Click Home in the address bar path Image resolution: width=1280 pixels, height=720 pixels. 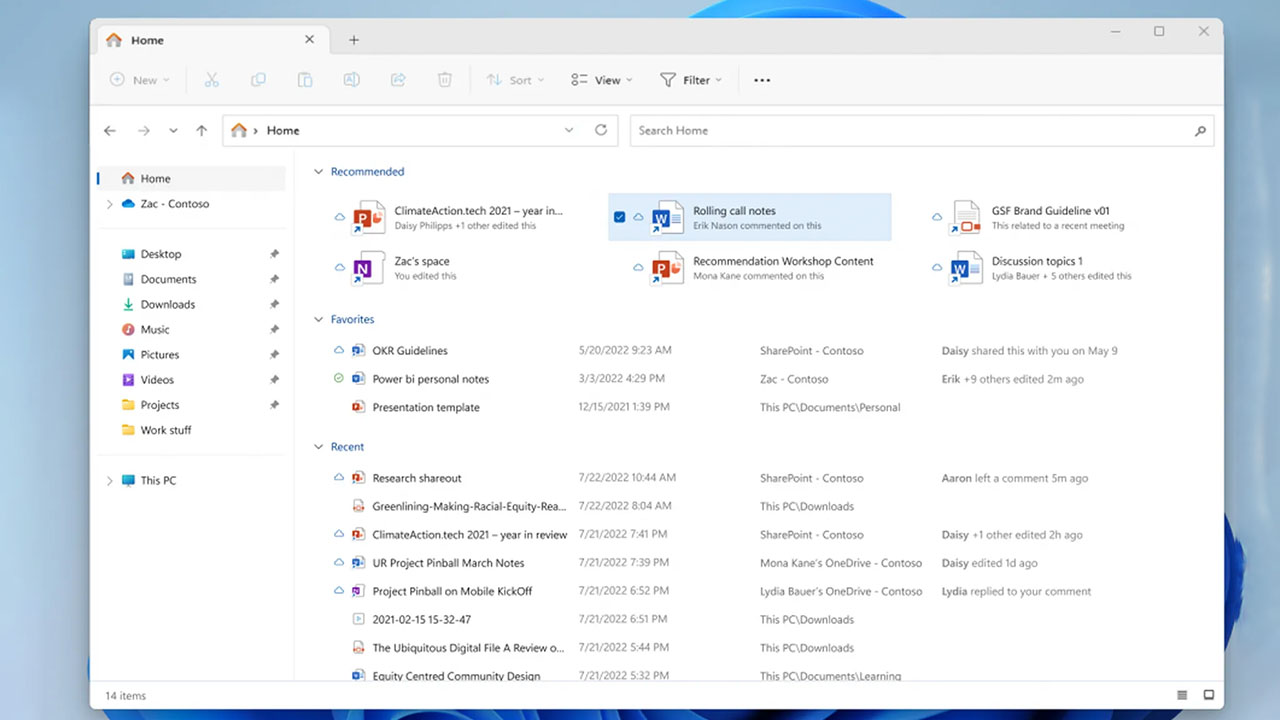click(x=283, y=131)
